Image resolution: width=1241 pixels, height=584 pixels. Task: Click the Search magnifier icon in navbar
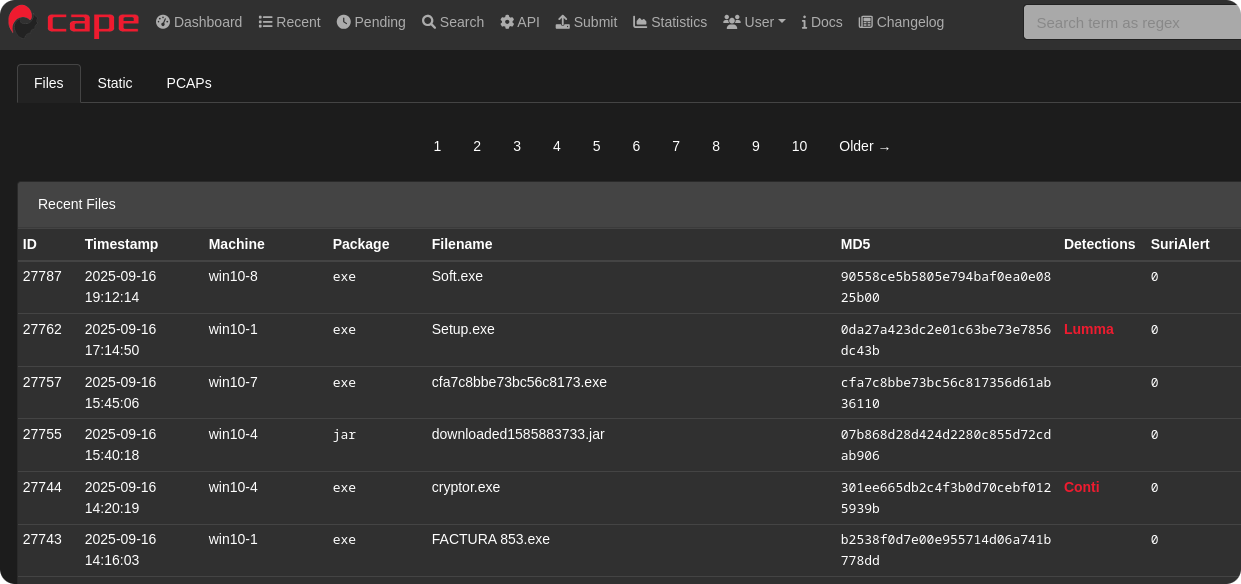(429, 22)
